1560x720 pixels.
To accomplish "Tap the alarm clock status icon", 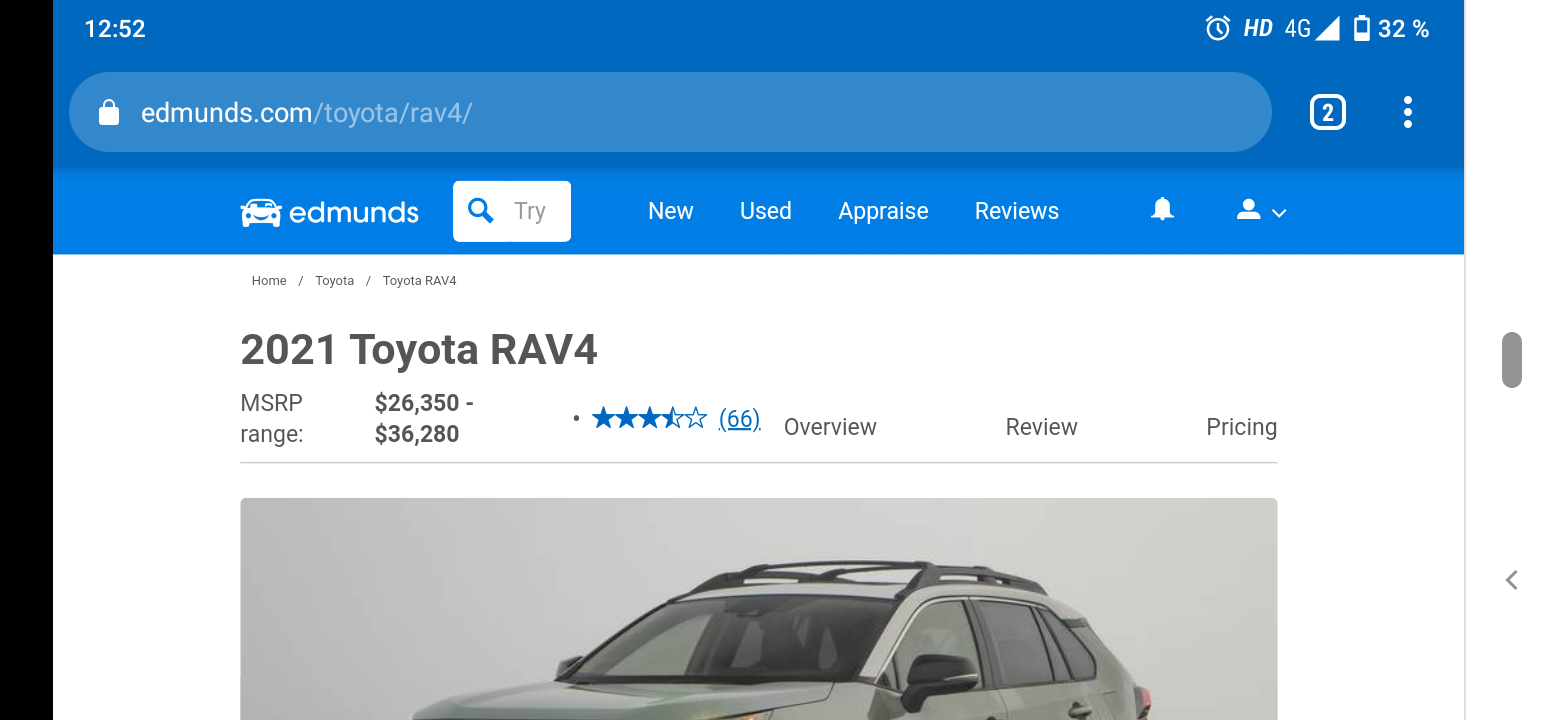I will click(1217, 29).
